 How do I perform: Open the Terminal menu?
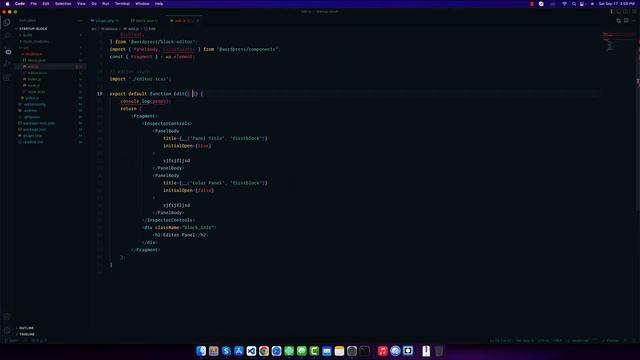coord(122,4)
